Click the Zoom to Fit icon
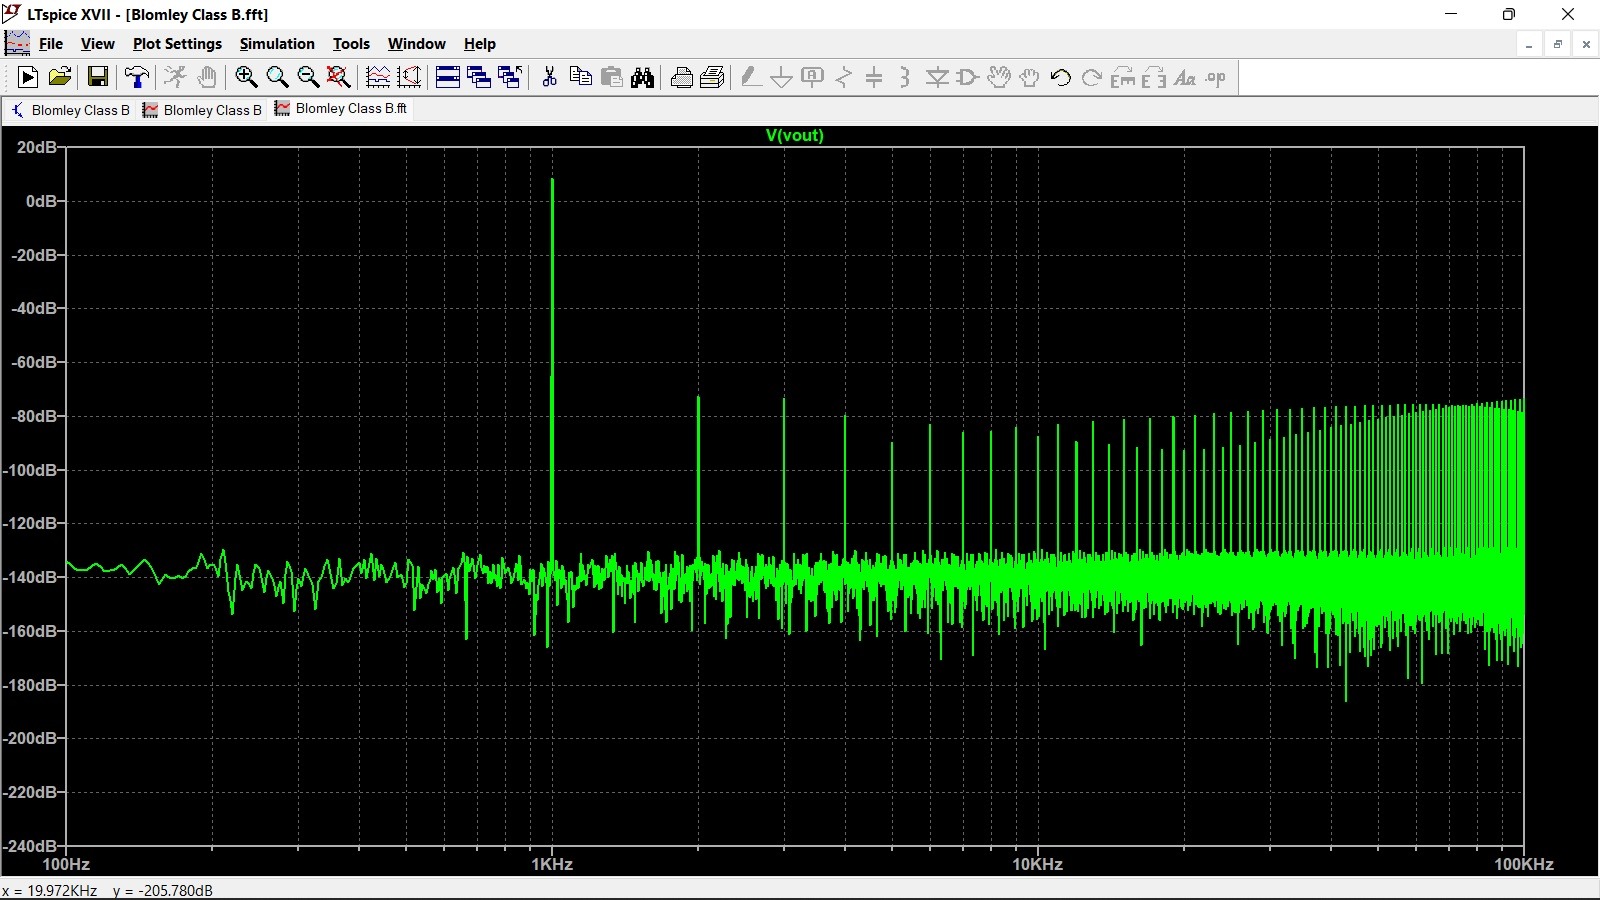 pos(339,77)
